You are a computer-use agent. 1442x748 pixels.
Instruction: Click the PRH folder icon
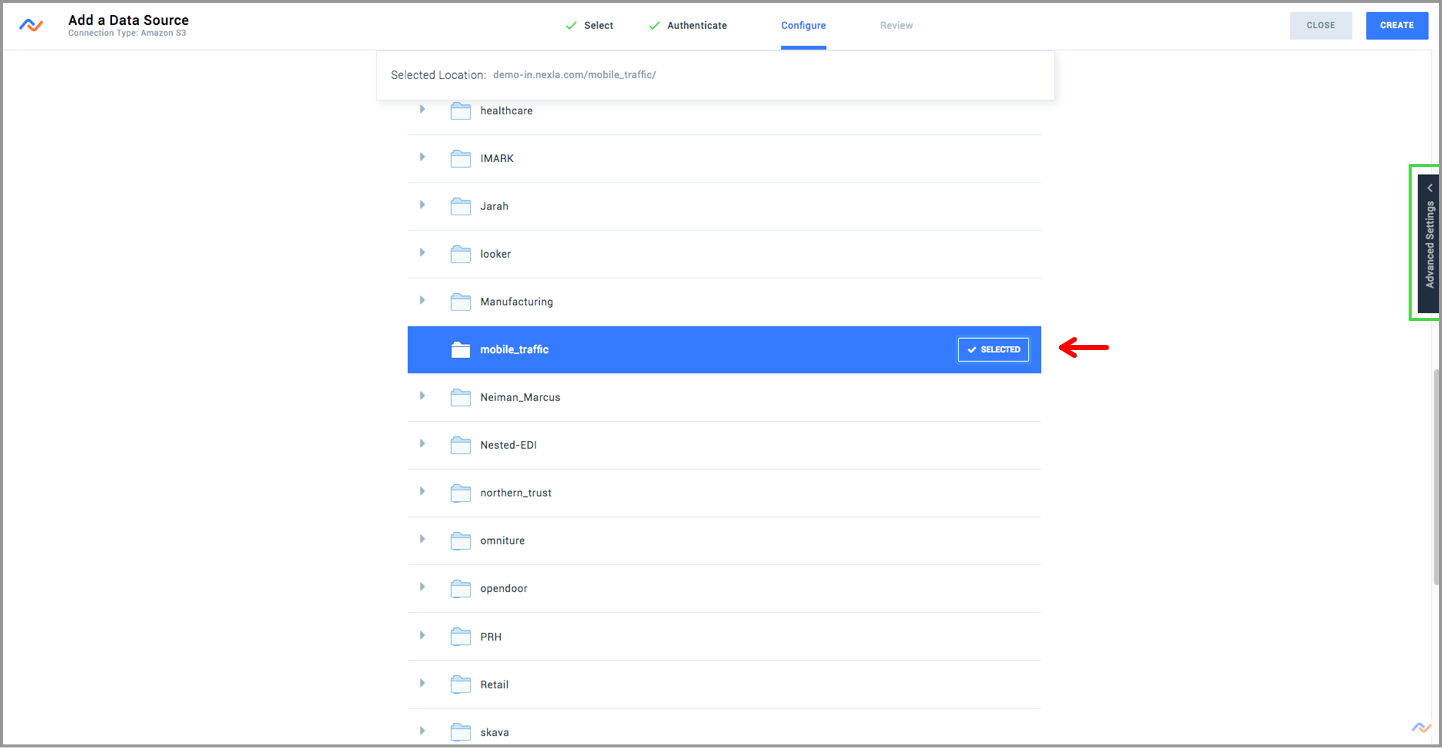460,636
